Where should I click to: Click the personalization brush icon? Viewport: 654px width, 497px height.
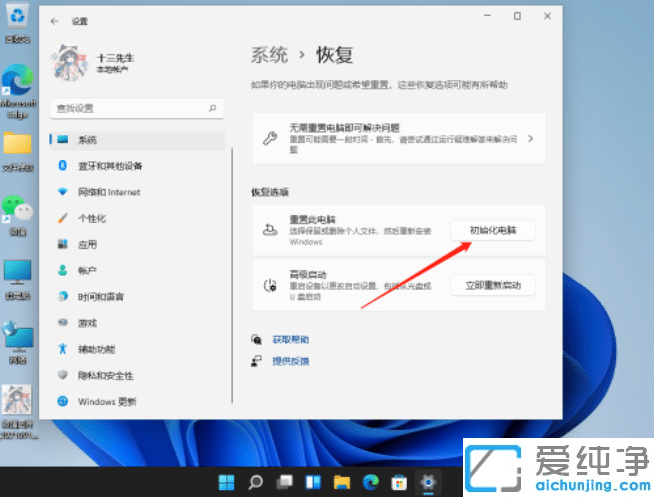(63, 218)
